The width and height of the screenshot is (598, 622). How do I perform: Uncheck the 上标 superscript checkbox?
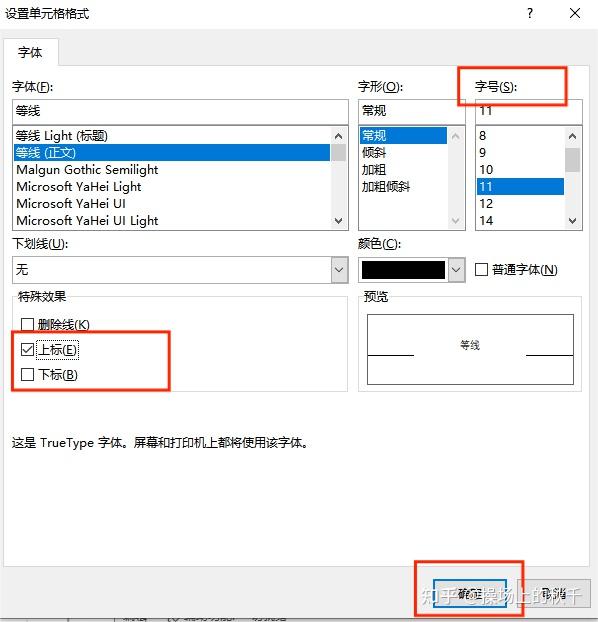[x=27, y=349]
